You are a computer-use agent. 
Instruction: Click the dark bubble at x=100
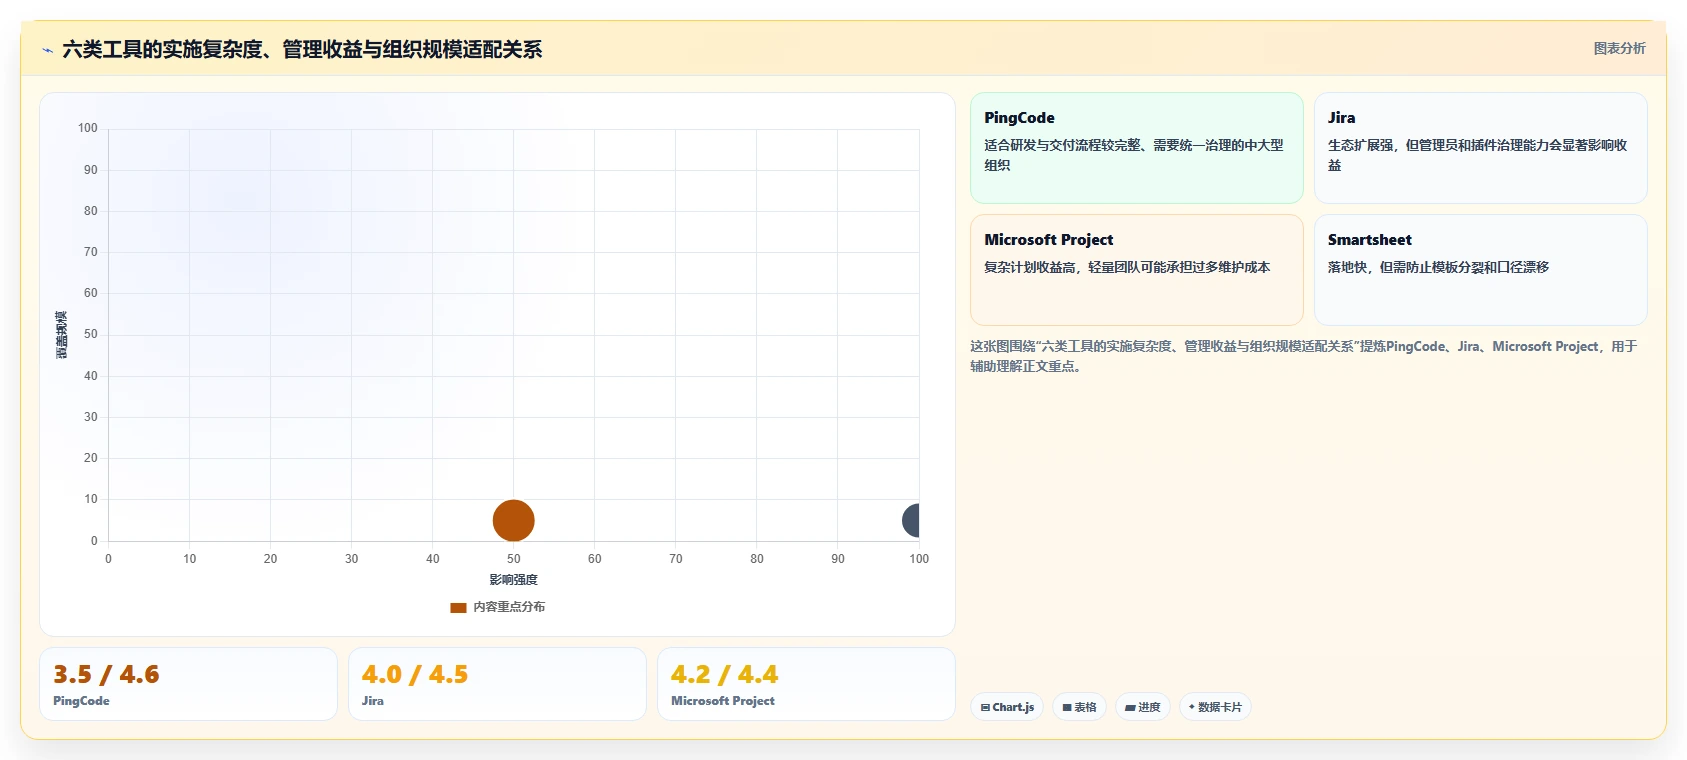(911, 520)
